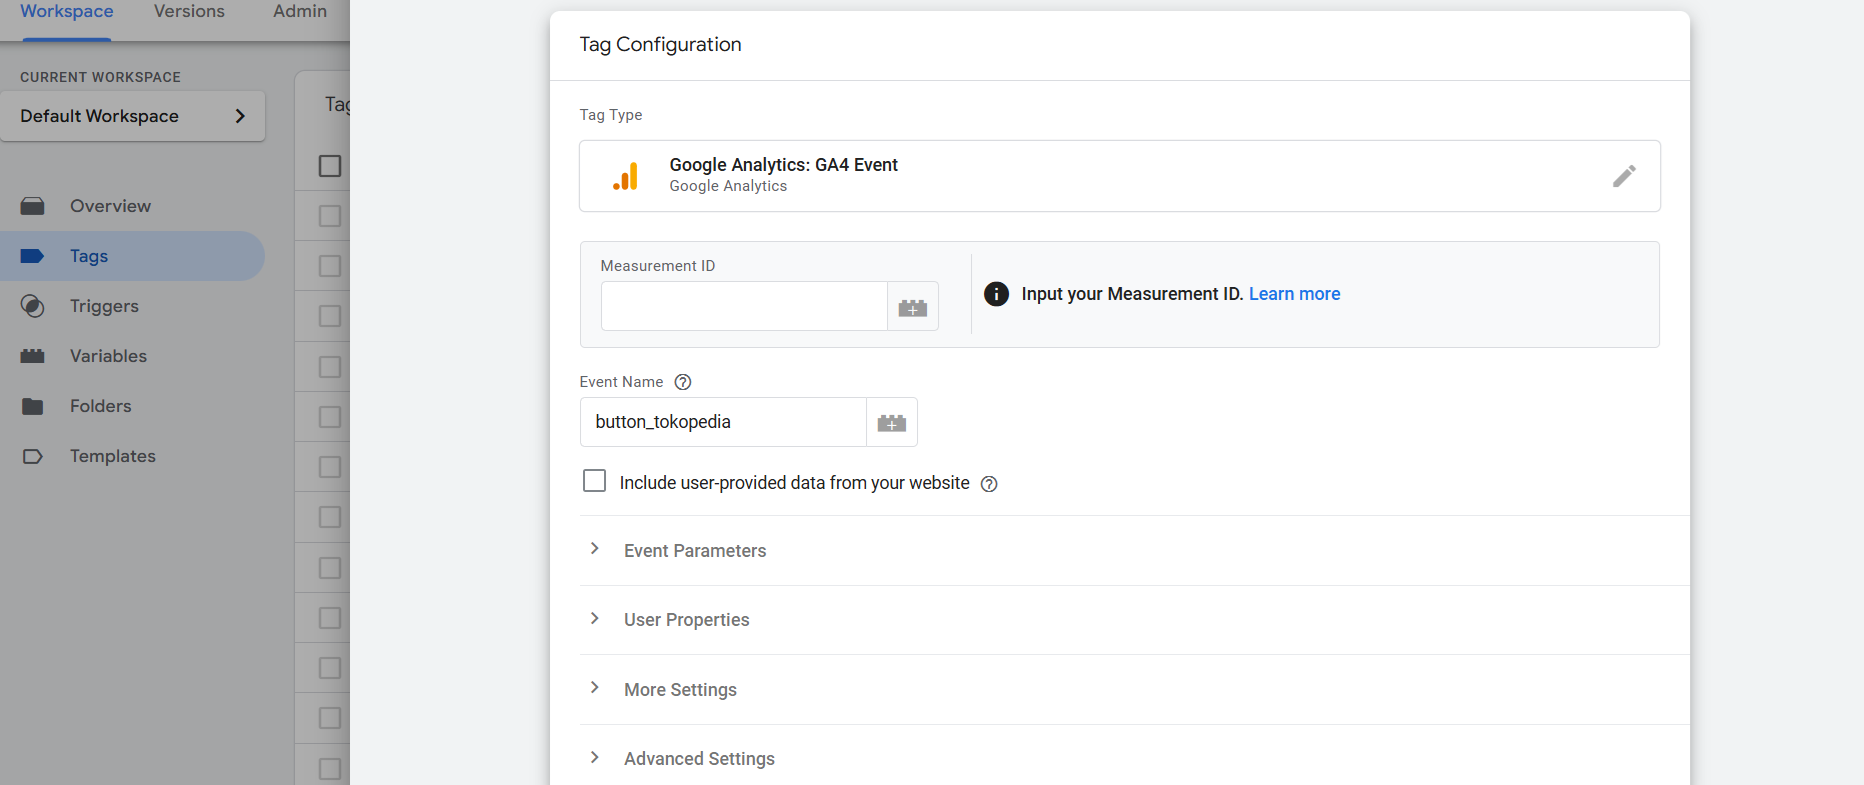
Task: Toggle the select-all checkbox in tags table header
Action: pos(330,166)
